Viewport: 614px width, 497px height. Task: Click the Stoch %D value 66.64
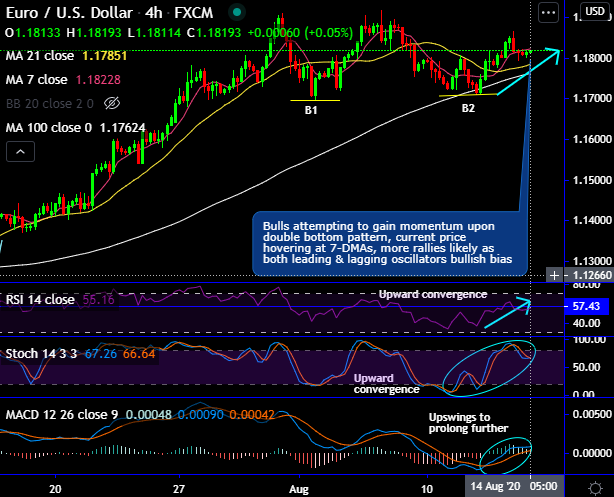(x=139, y=354)
